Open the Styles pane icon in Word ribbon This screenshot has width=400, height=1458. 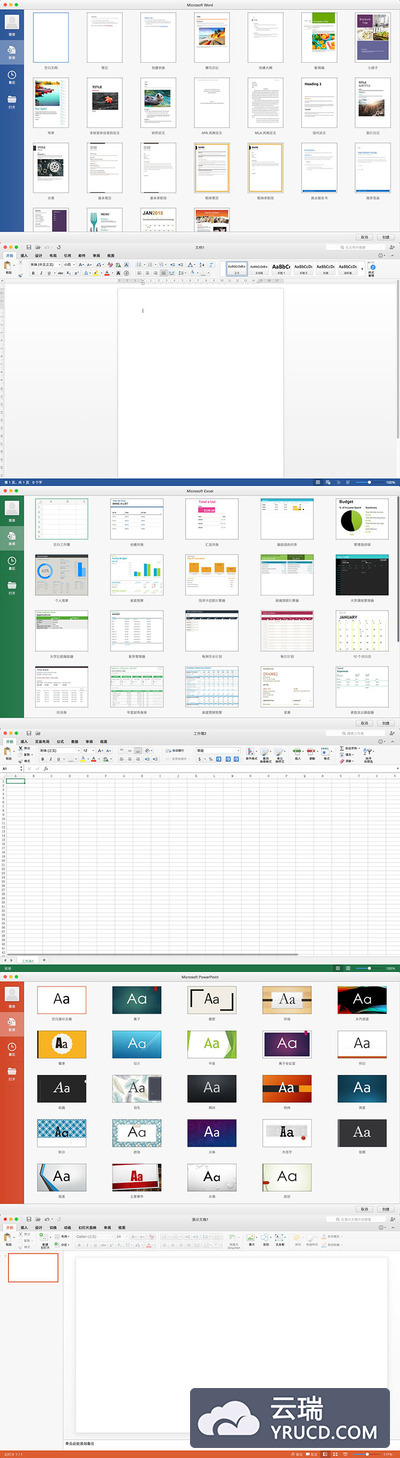click(x=372, y=267)
